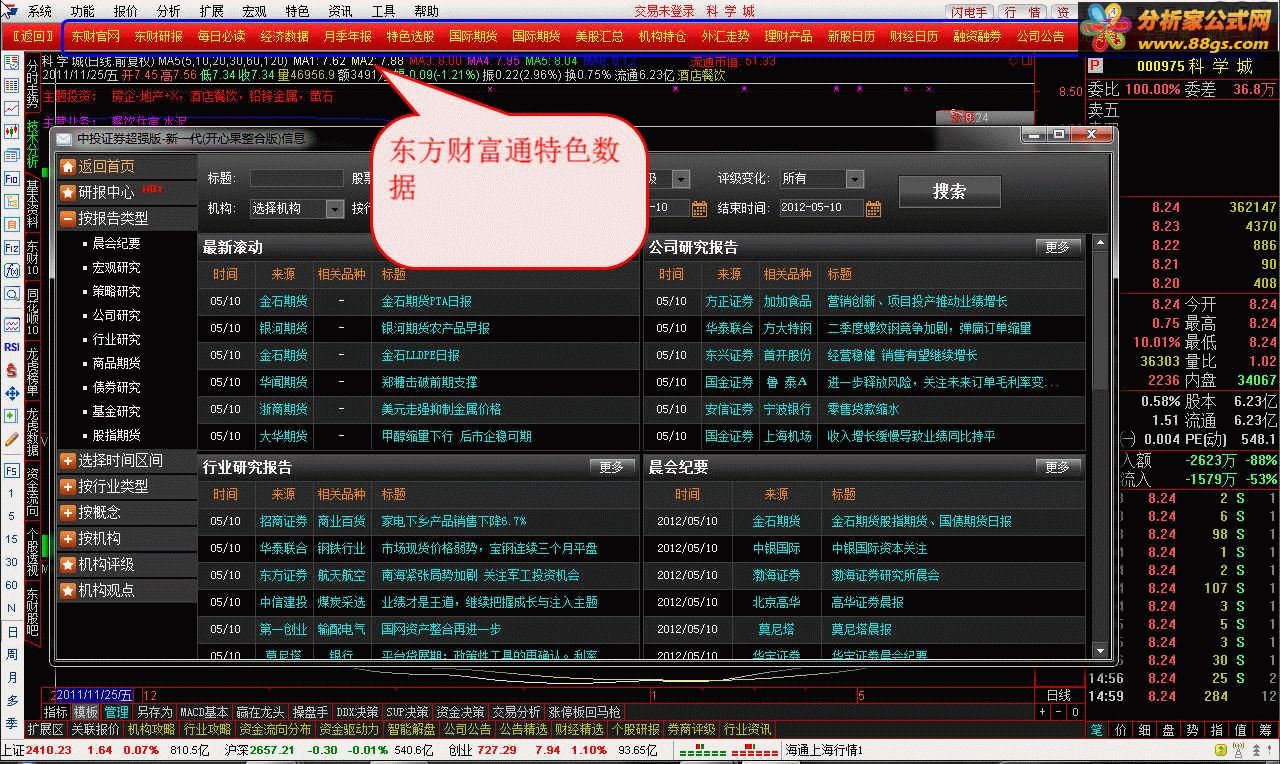The image size is (1280, 764).
Task: Click the 指标 tab below chart
Action: pos(56,712)
